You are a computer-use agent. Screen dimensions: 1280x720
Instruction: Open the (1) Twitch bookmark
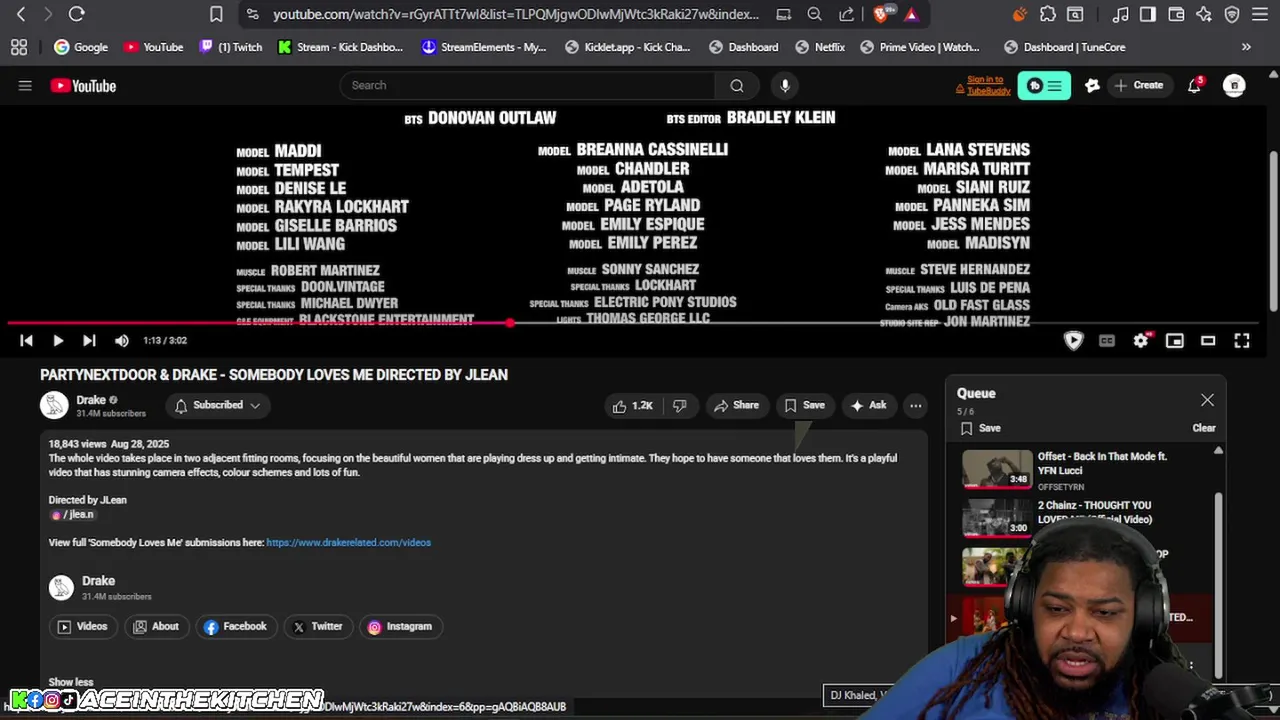[x=231, y=47]
